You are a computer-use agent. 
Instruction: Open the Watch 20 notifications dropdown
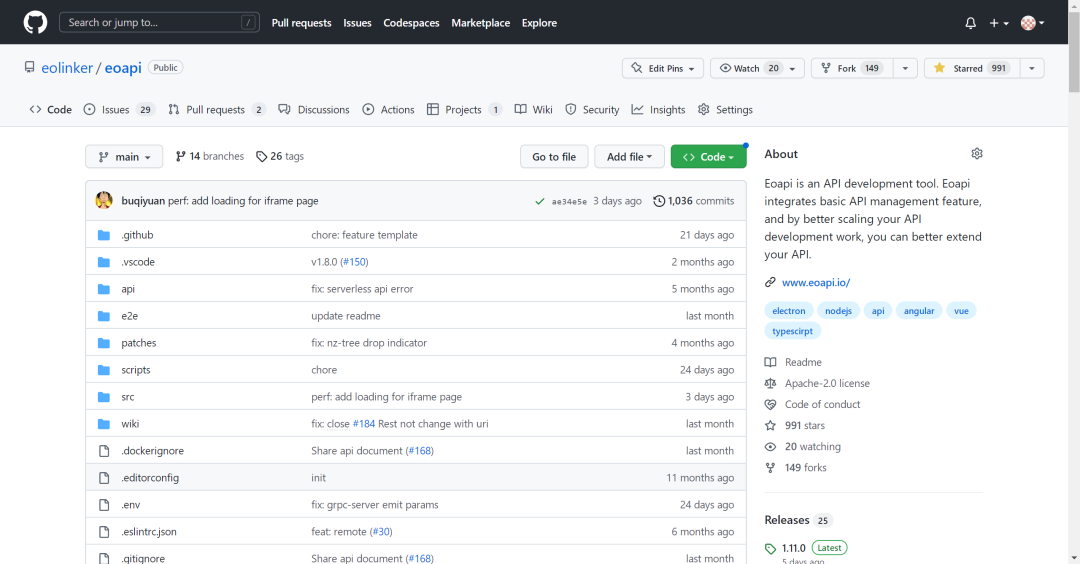(757, 68)
